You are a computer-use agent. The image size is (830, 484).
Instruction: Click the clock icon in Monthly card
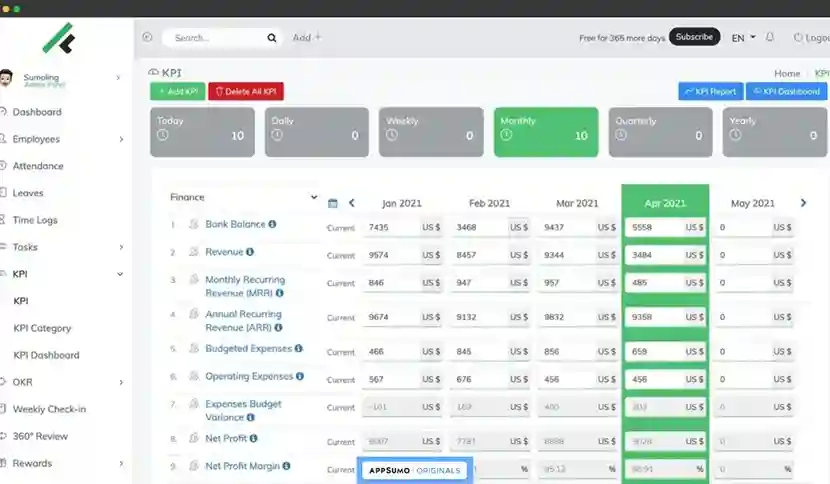click(x=506, y=135)
